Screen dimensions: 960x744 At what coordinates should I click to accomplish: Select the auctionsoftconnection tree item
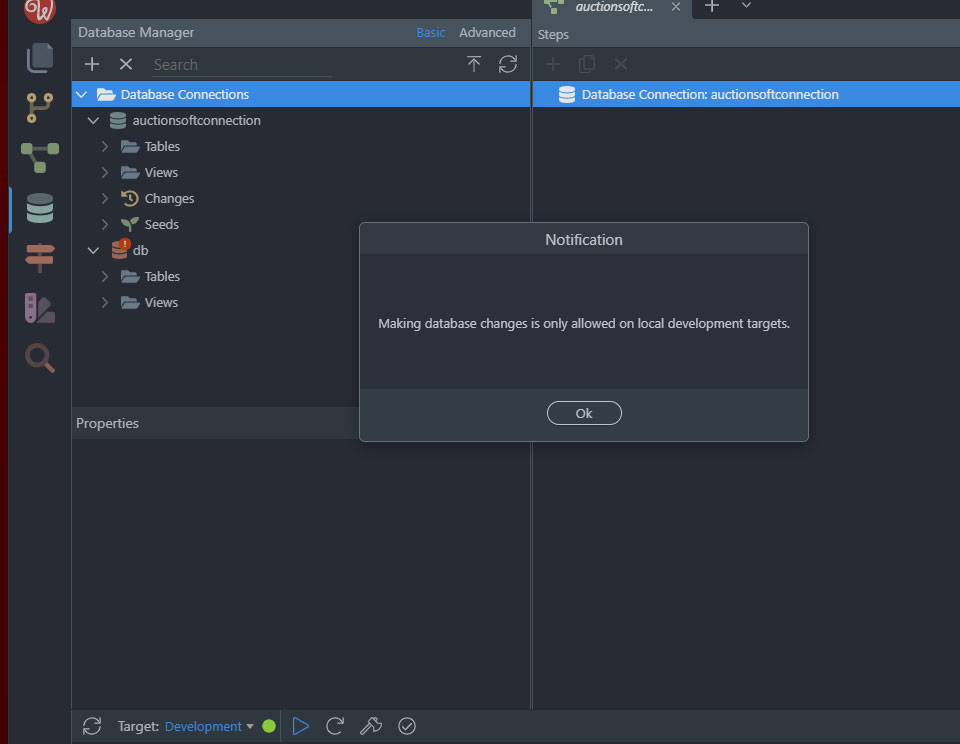click(x=197, y=121)
